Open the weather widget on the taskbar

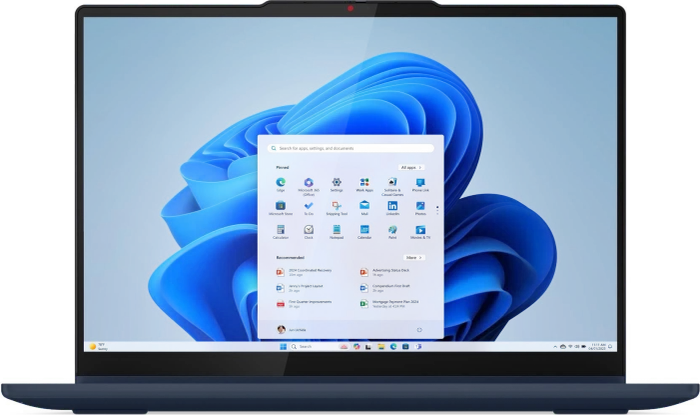click(99, 346)
